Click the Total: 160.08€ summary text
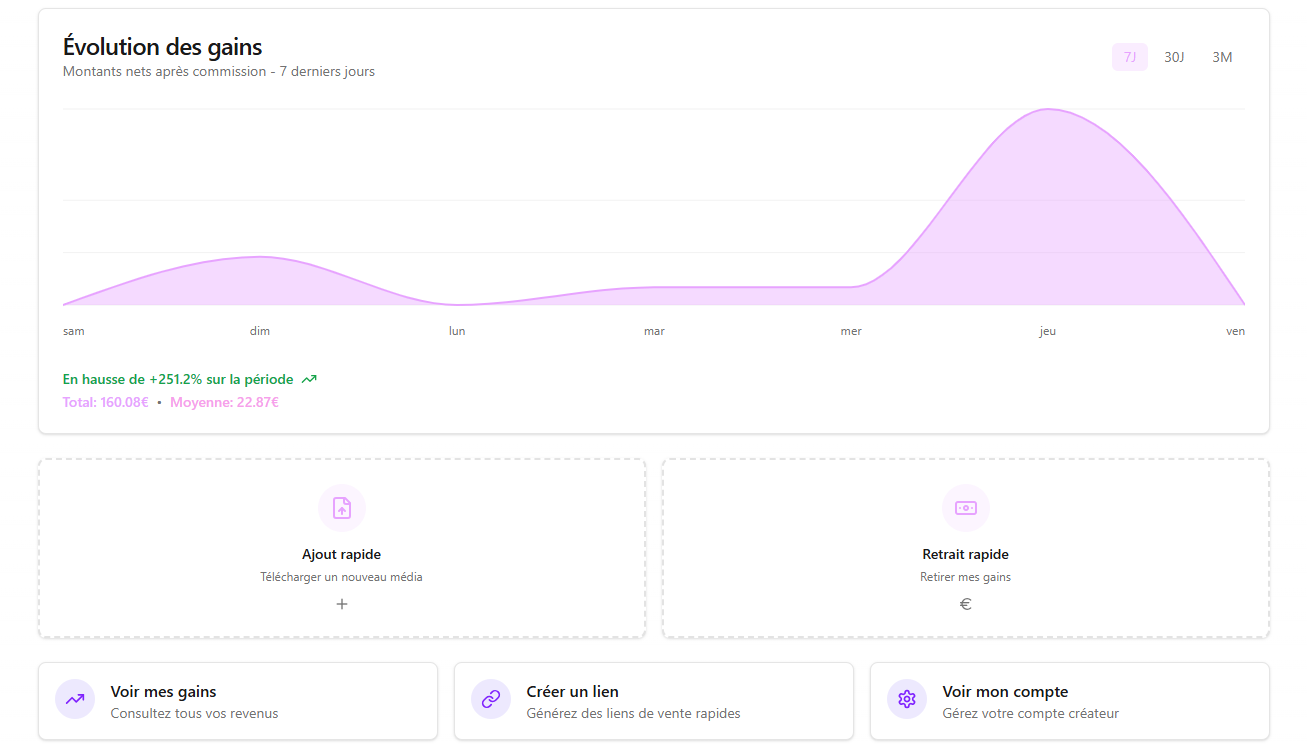The width and height of the screenshot is (1307, 753). (106, 403)
